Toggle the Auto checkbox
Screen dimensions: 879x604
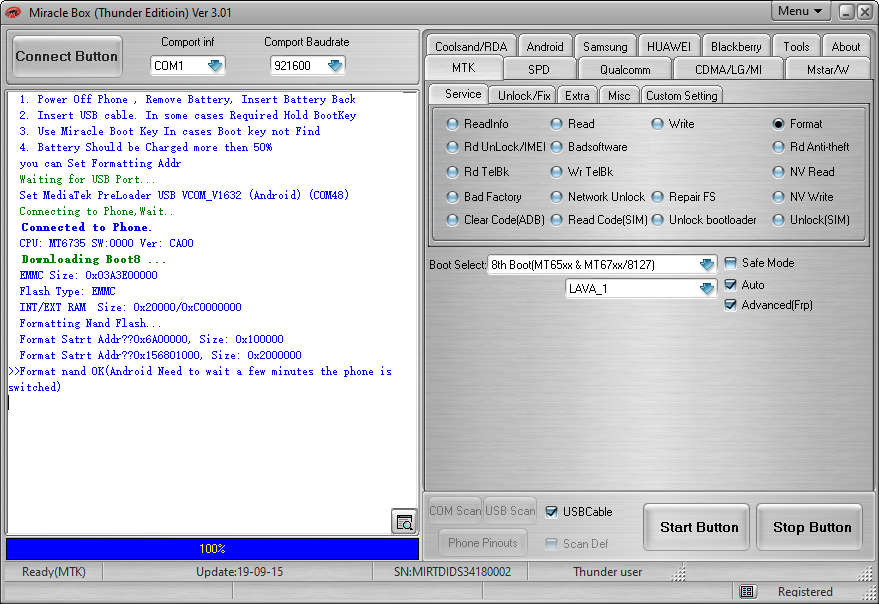(730, 285)
